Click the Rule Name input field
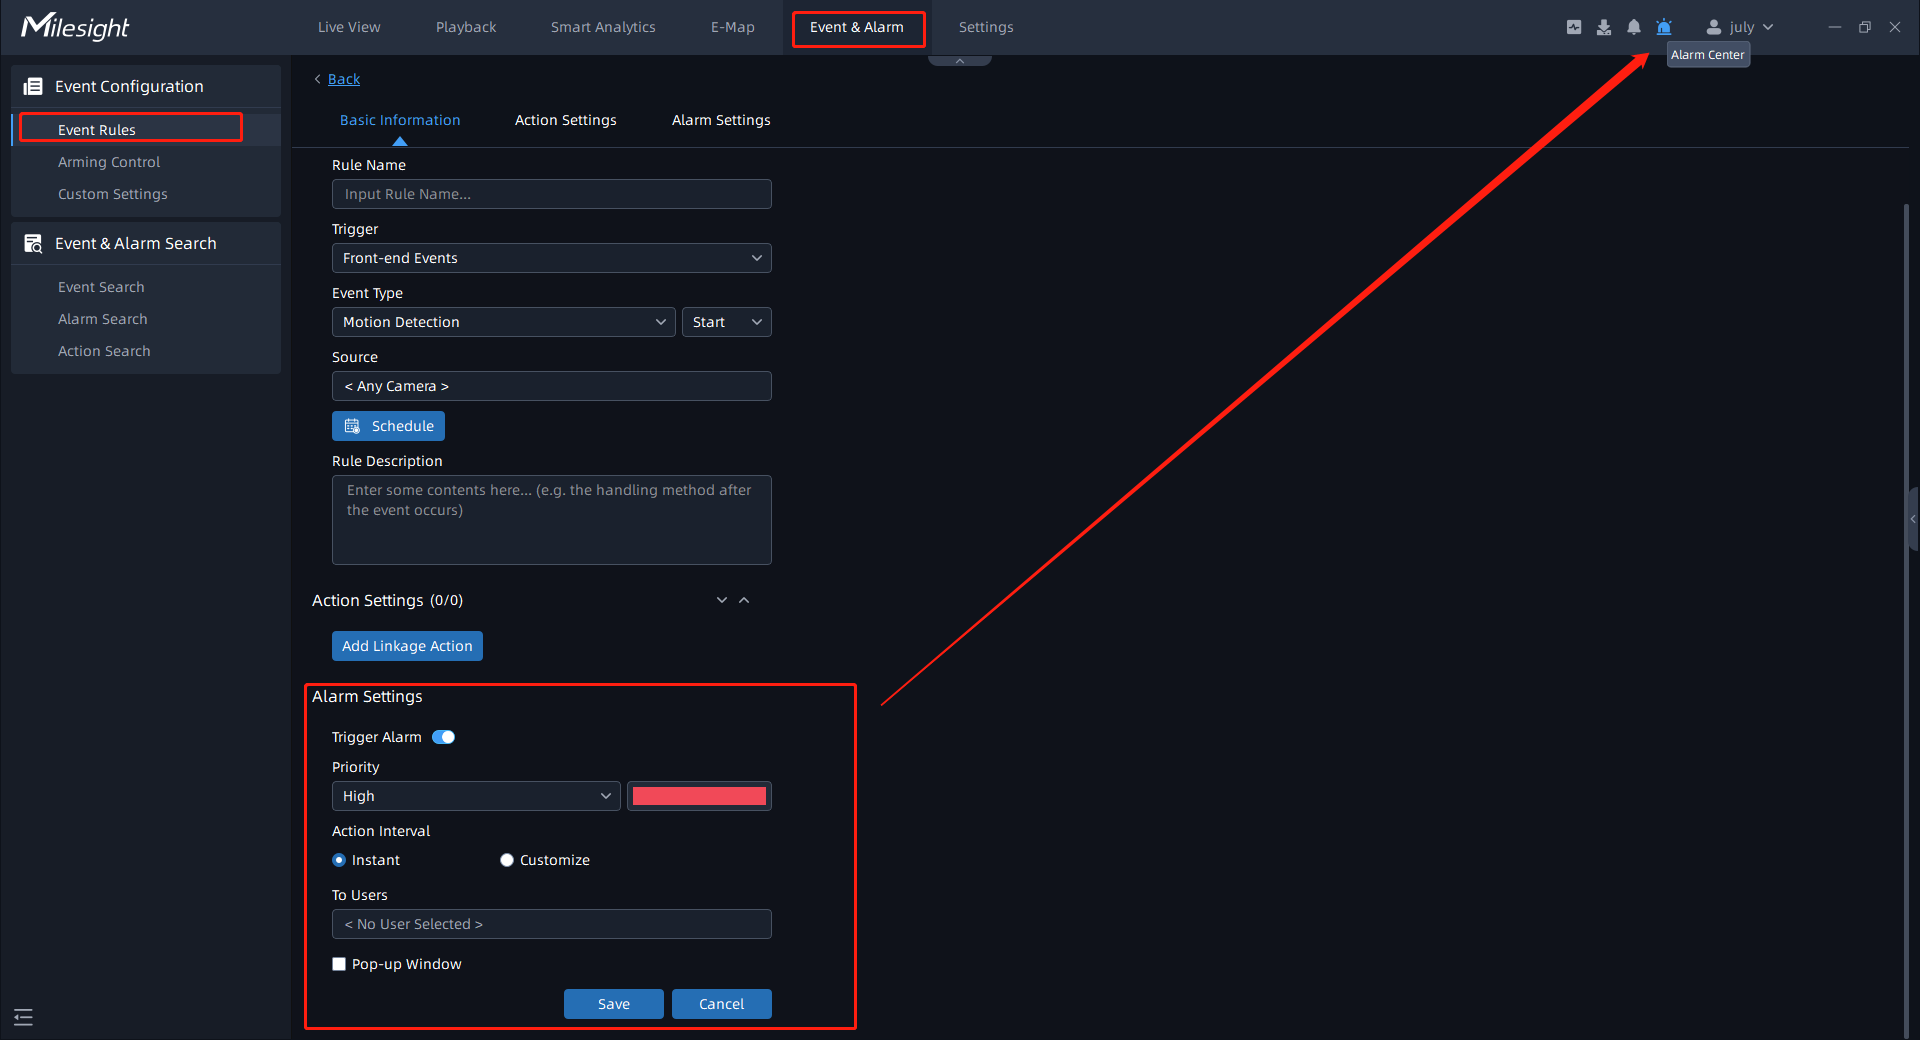The width and height of the screenshot is (1920, 1040). (x=551, y=194)
